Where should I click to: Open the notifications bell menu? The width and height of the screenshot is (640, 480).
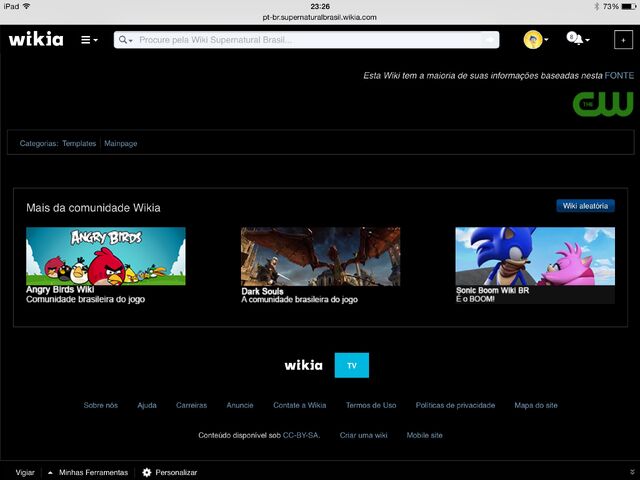pos(578,39)
